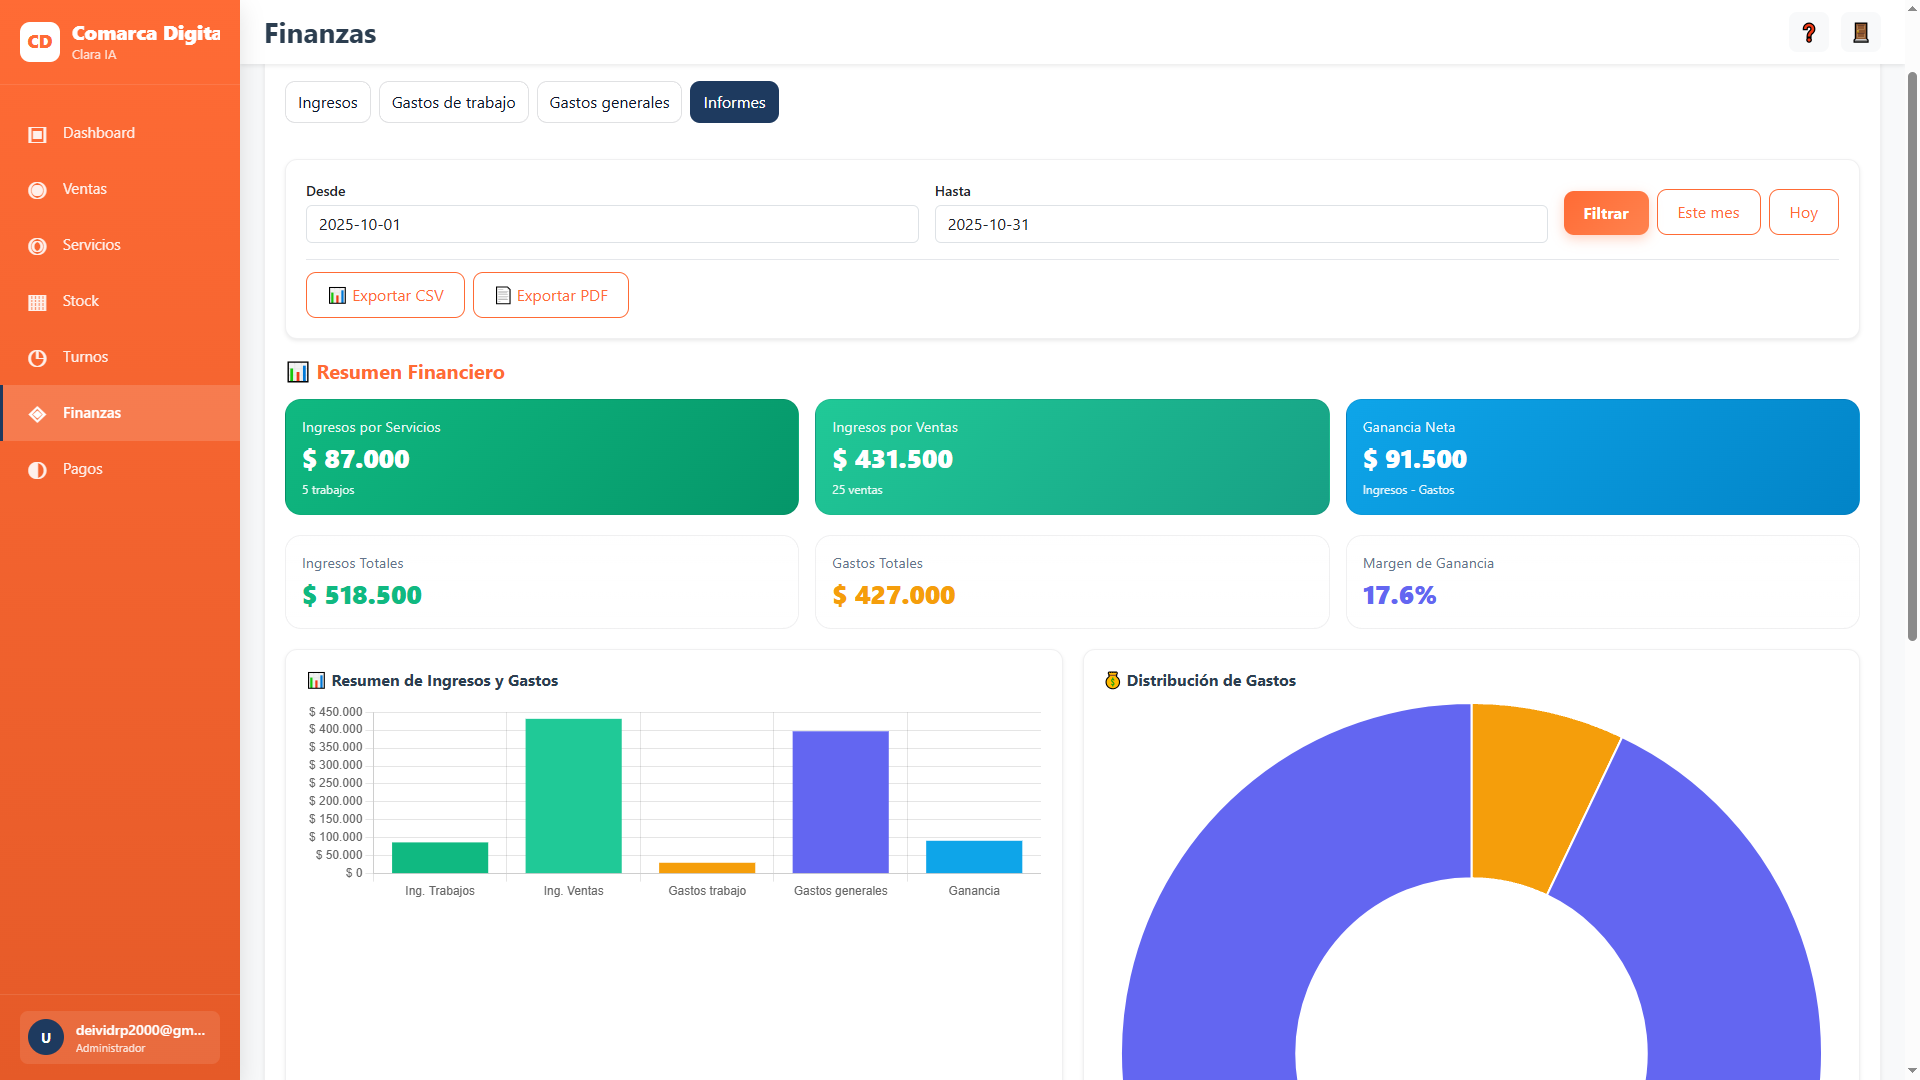Screen dimensions: 1920x1080
Task: Click the Hasta date input field
Action: [x=1240, y=225]
